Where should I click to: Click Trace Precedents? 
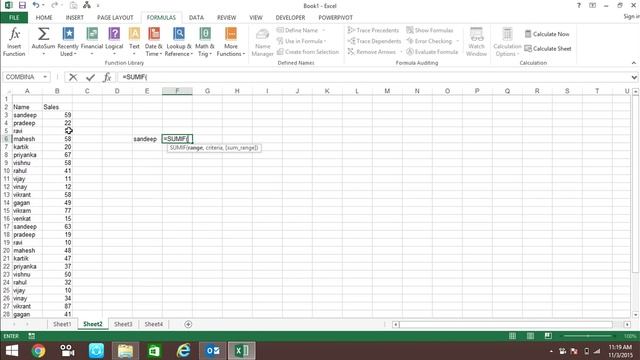[373, 30]
